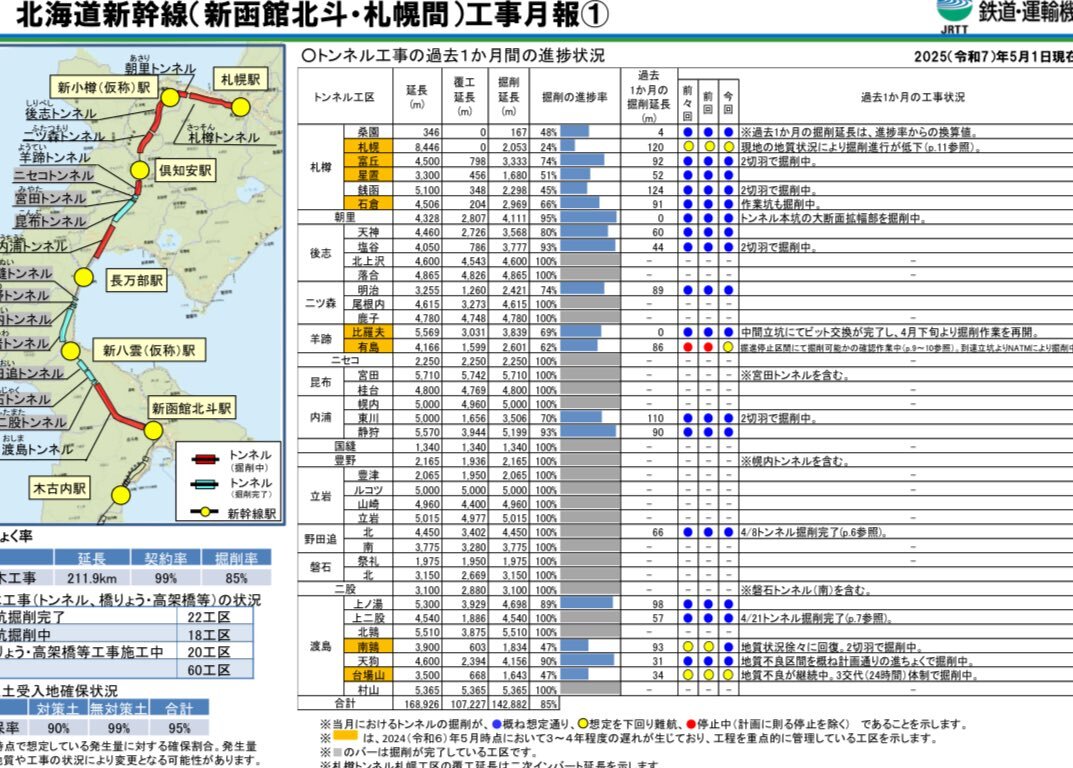Viewport: 1073px width, 768px height.
Task: Select the 倶知安駅 label on the map
Action: [x=185, y=170]
